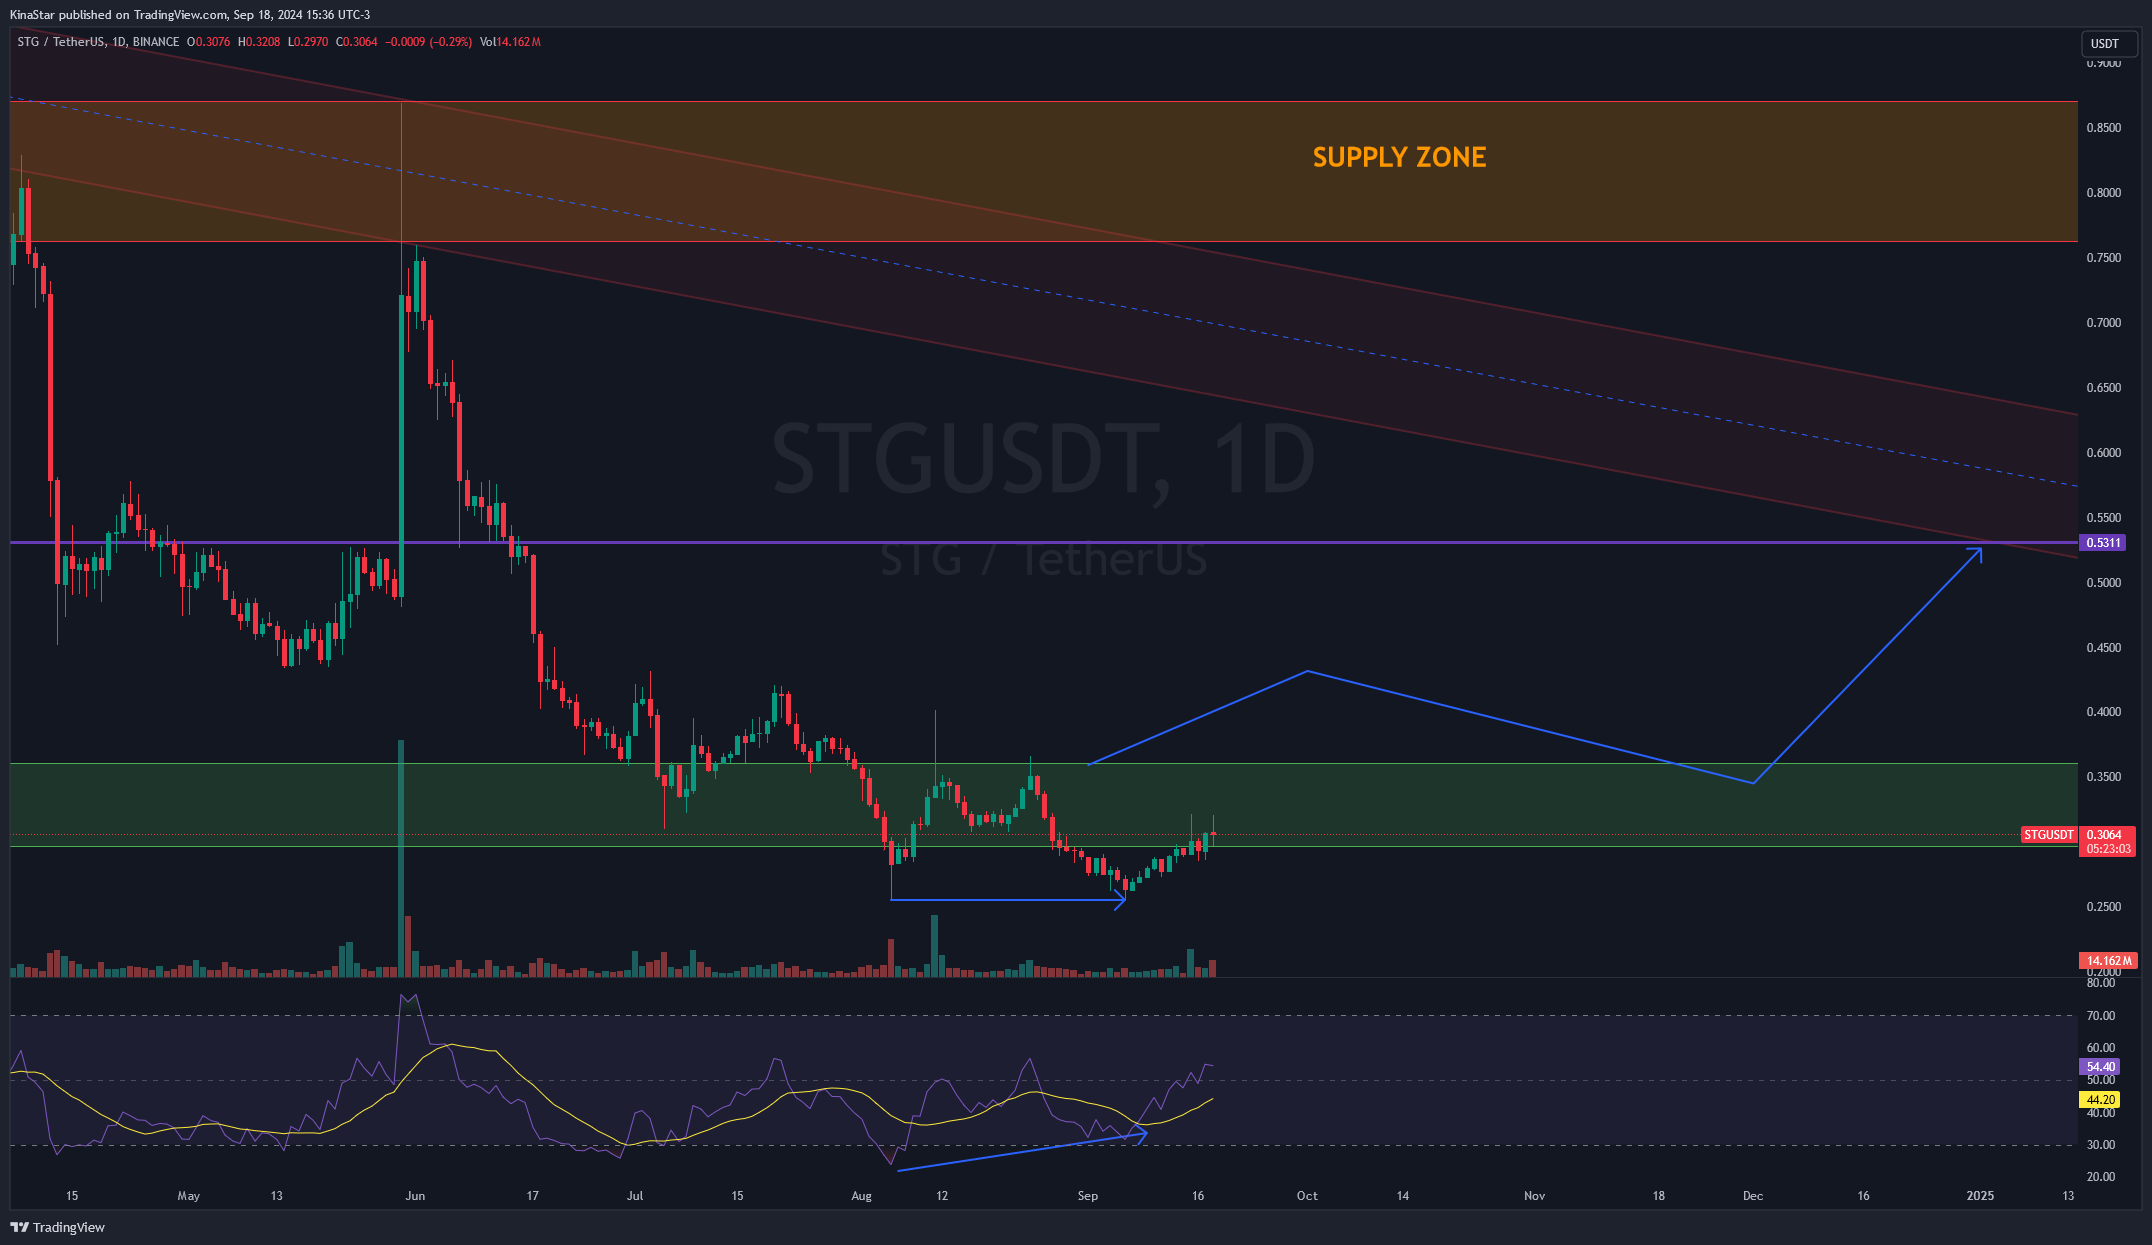The image size is (2152, 1245).
Task: Click the 0.6500 price axis label
Action: 2103,388
